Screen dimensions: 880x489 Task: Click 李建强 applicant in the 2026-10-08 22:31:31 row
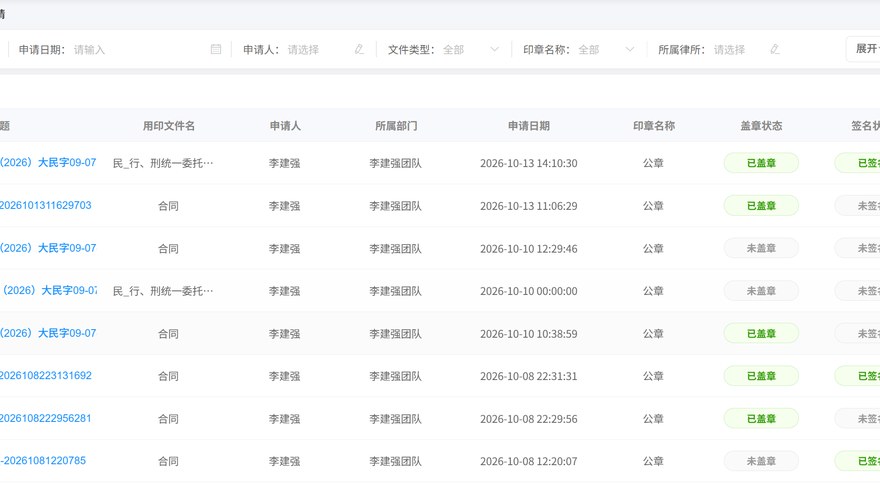coord(285,376)
